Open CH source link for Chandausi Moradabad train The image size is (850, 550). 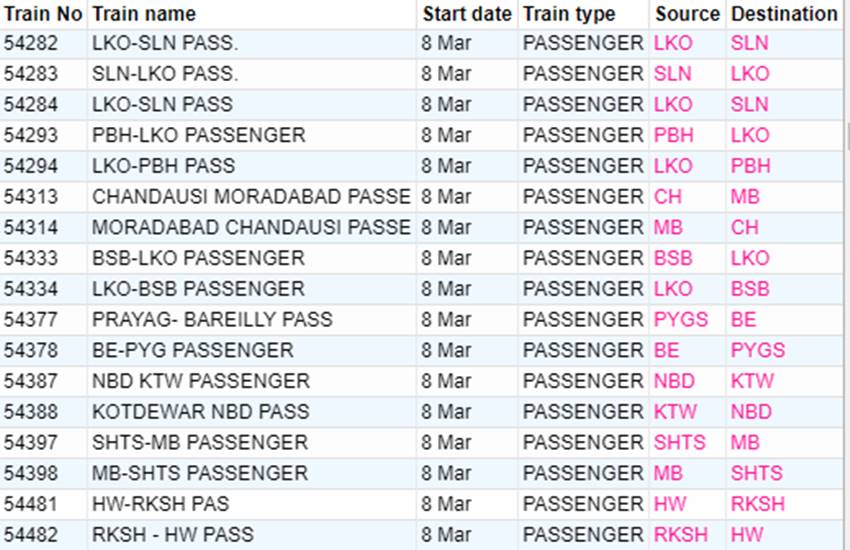click(667, 197)
